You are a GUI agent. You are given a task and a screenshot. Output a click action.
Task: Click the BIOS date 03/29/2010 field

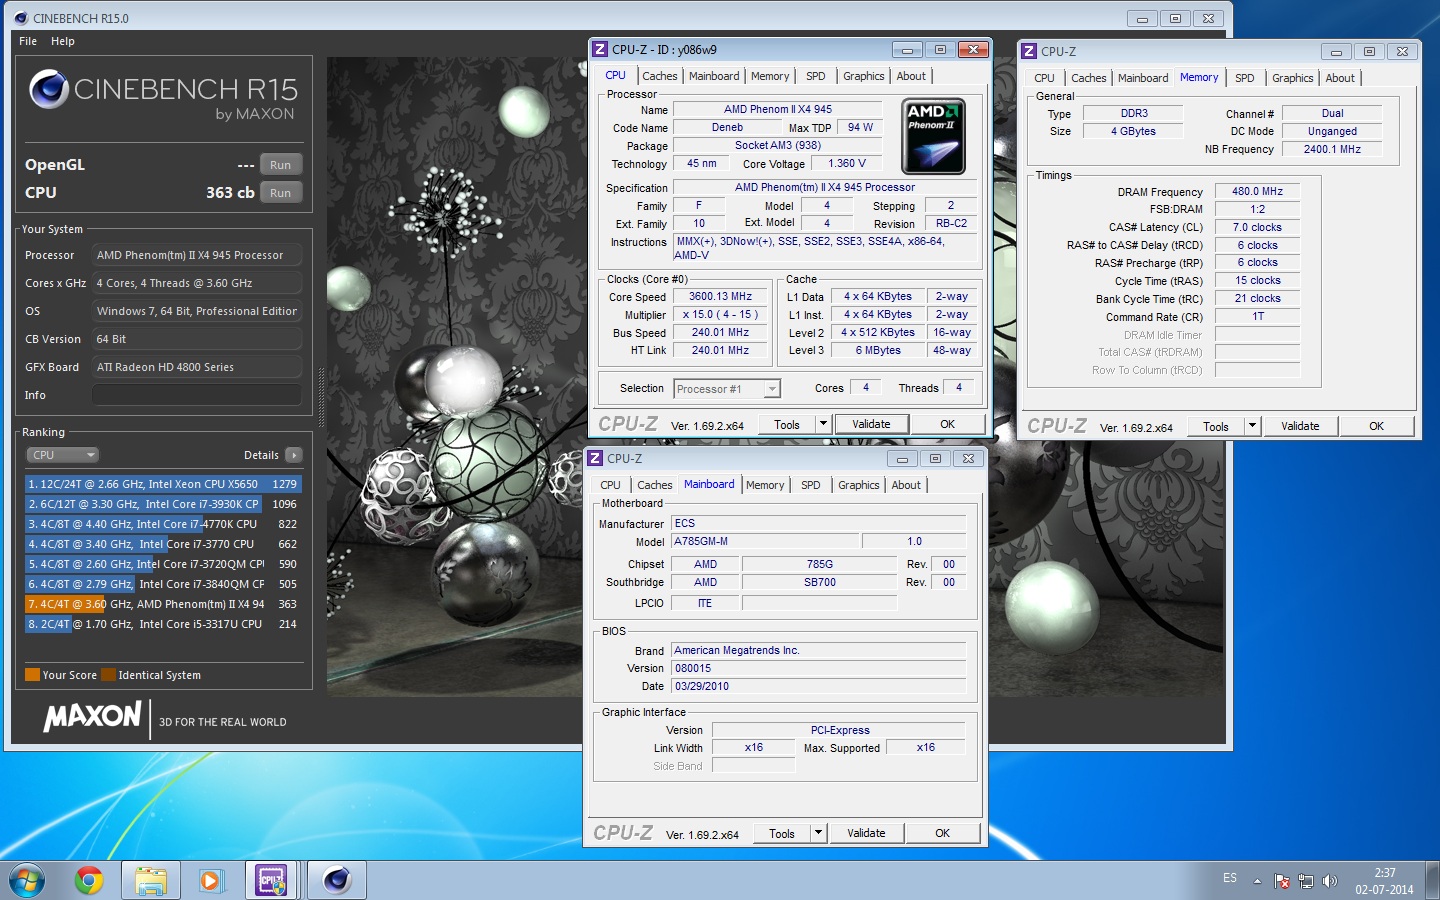pos(818,686)
